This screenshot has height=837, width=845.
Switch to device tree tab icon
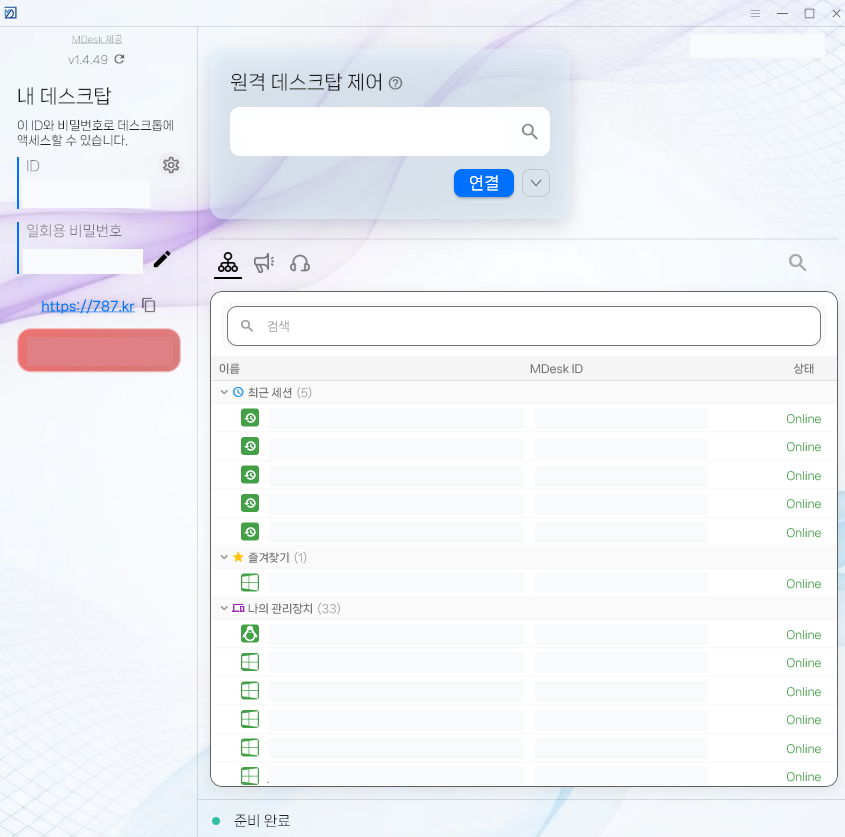click(227, 263)
